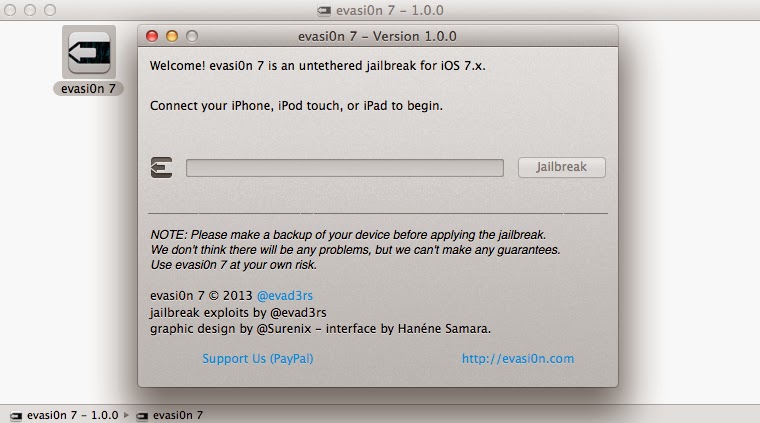
Task: Click the evasi0n 7 – Version 1.0.0 title bar text
Action: [377, 36]
